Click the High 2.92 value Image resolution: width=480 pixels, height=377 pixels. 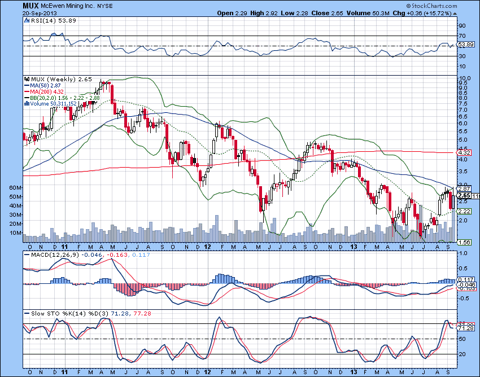pos(264,13)
